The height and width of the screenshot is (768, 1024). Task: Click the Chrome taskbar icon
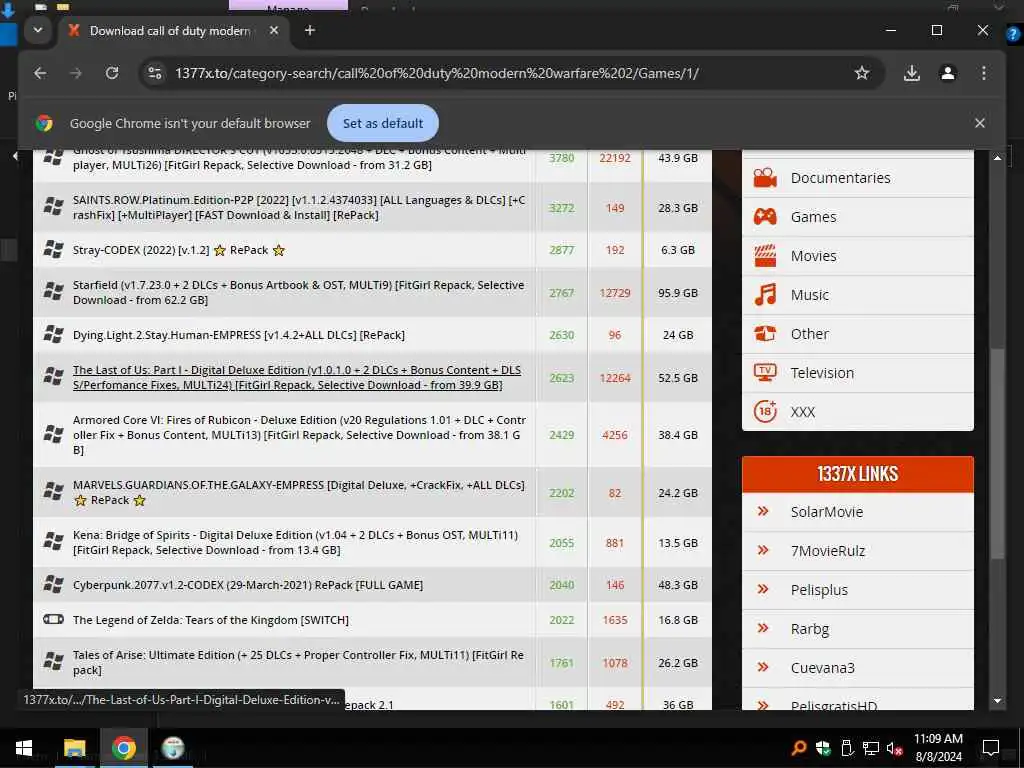(x=123, y=748)
